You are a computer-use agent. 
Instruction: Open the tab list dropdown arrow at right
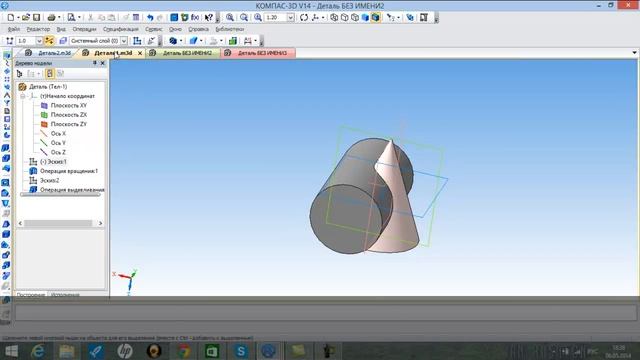point(634,53)
